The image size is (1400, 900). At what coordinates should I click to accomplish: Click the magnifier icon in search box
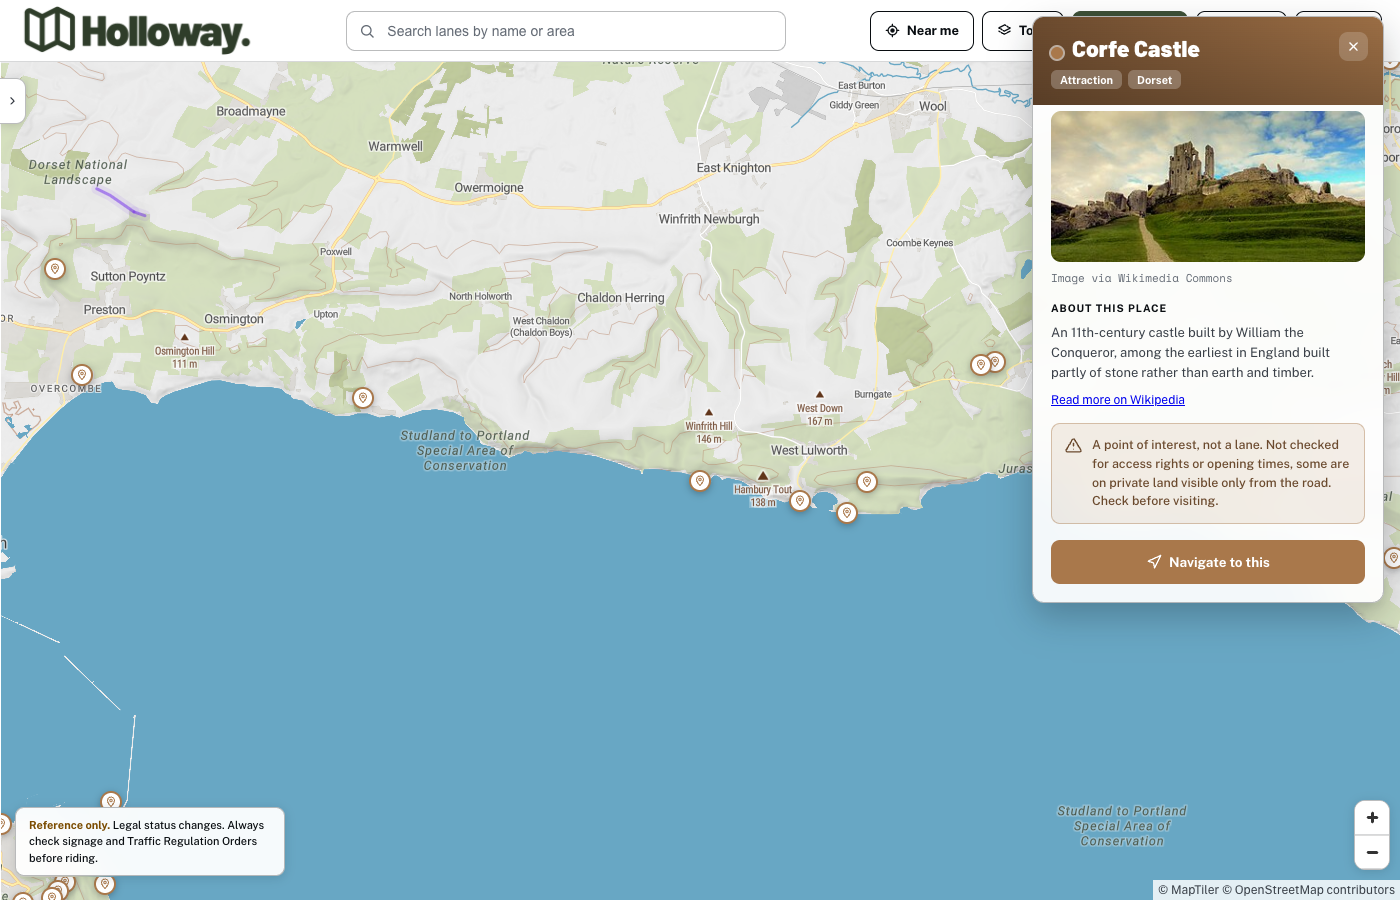[367, 31]
